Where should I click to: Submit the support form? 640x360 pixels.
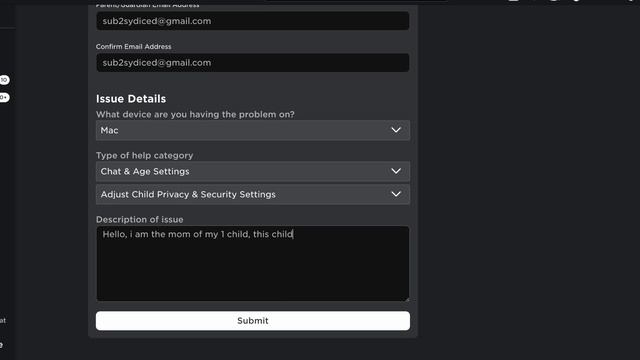(253, 321)
